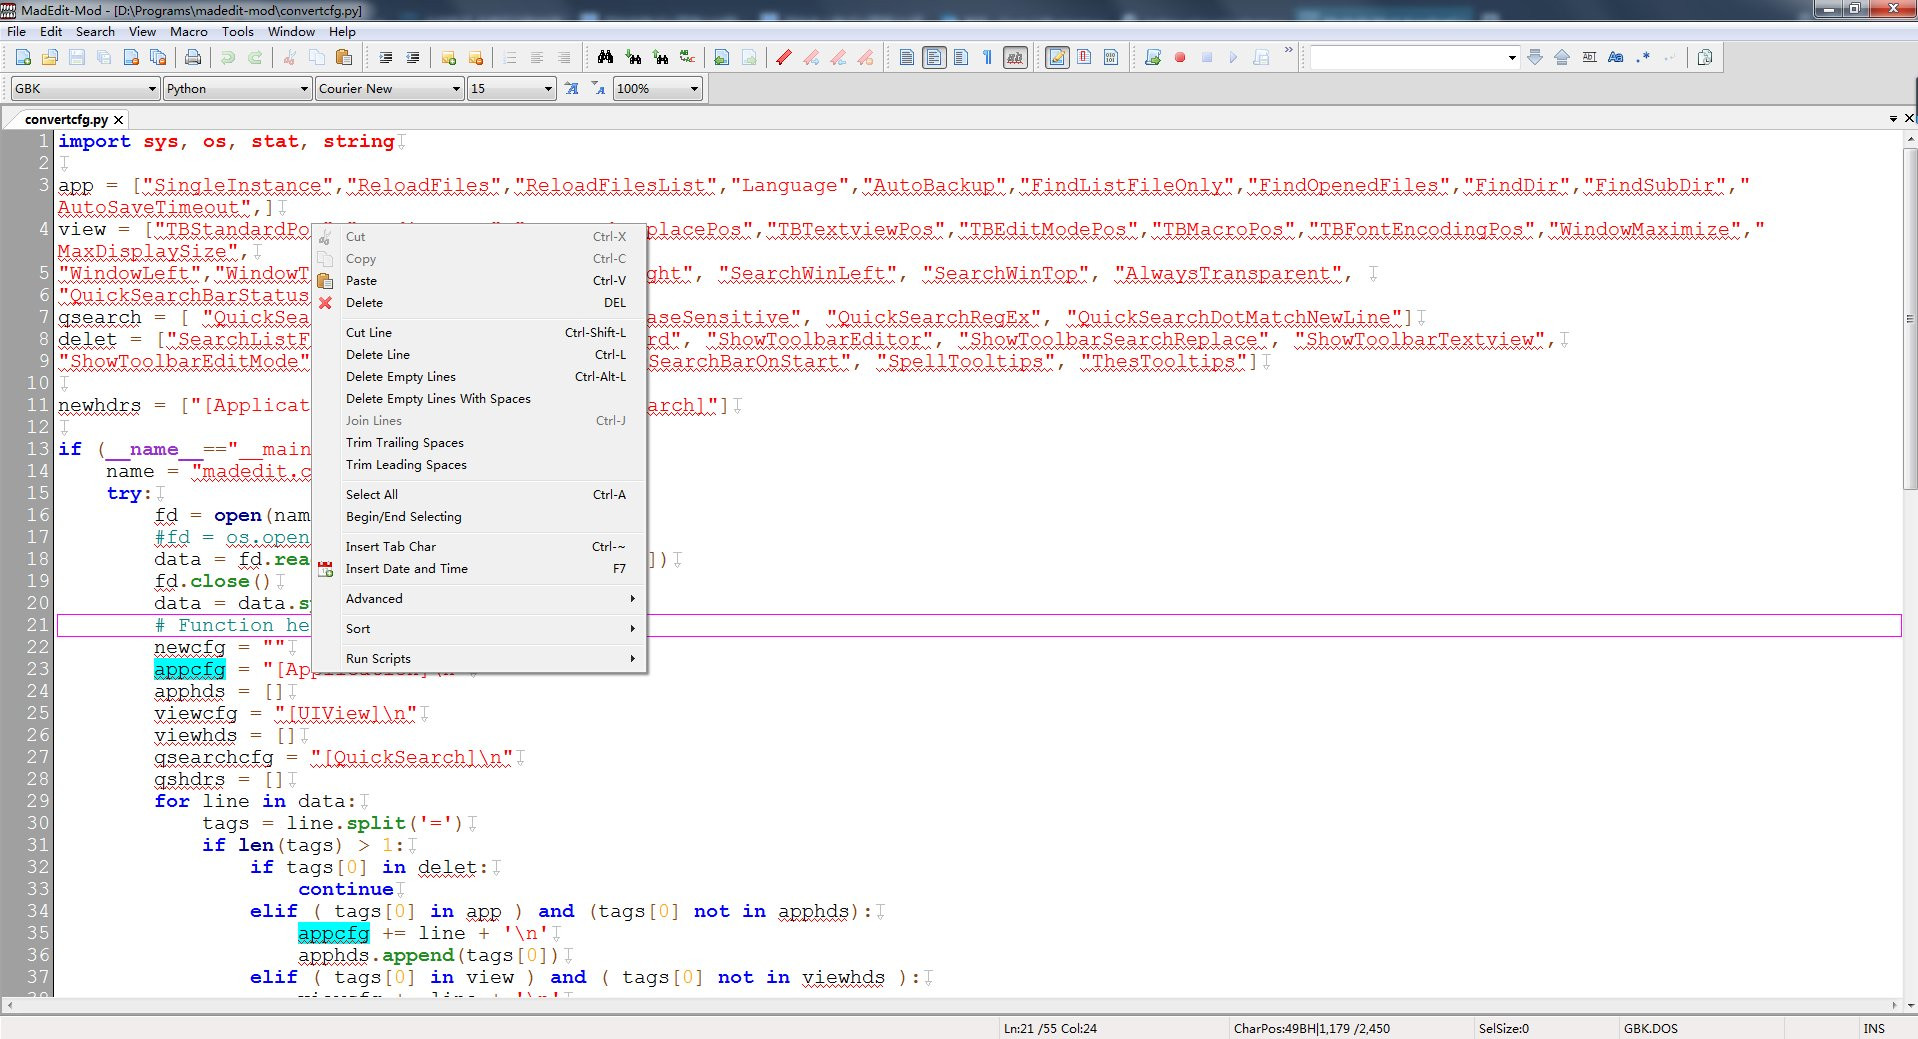The width and height of the screenshot is (1918, 1039).
Task: Choose Trim Trailing Spaces in context menu
Action: 480,443
